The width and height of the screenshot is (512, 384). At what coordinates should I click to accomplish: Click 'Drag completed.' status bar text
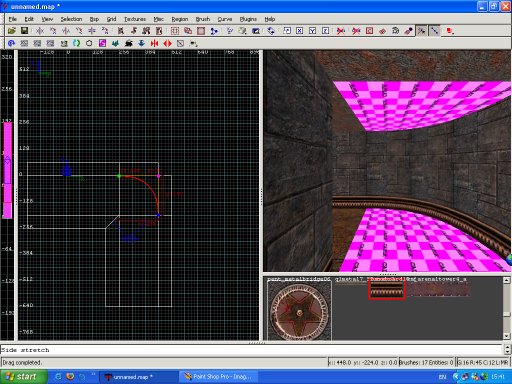(x=22, y=362)
